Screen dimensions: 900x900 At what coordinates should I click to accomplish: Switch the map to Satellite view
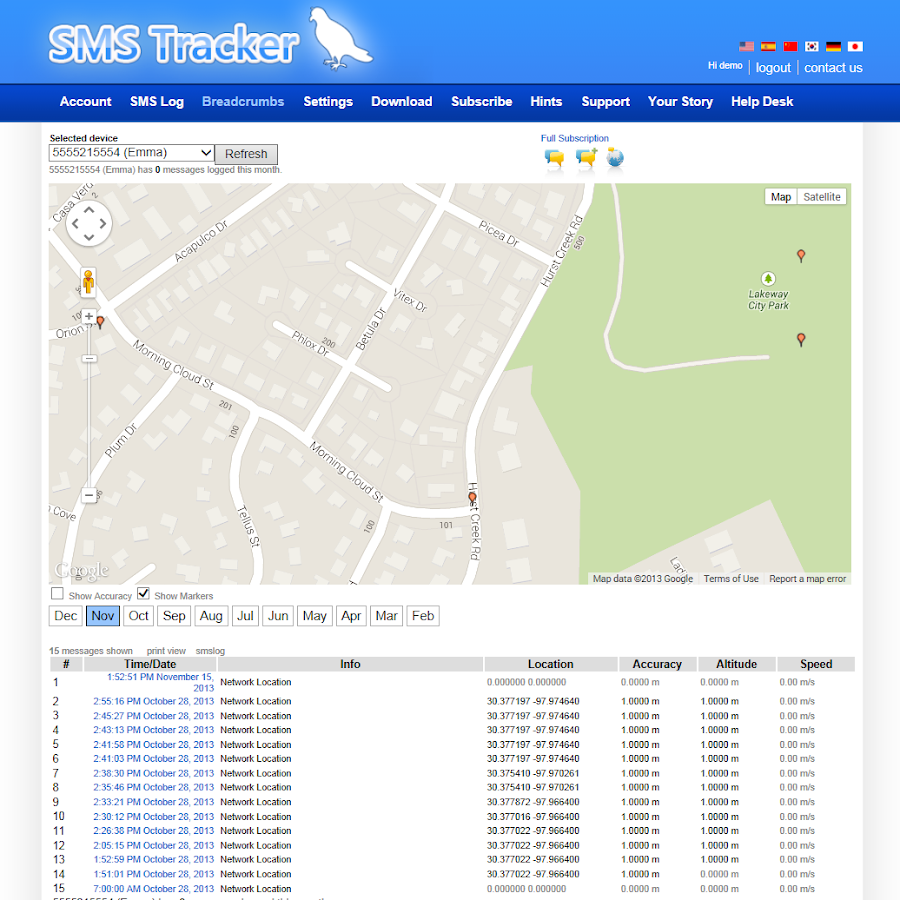tap(821, 197)
